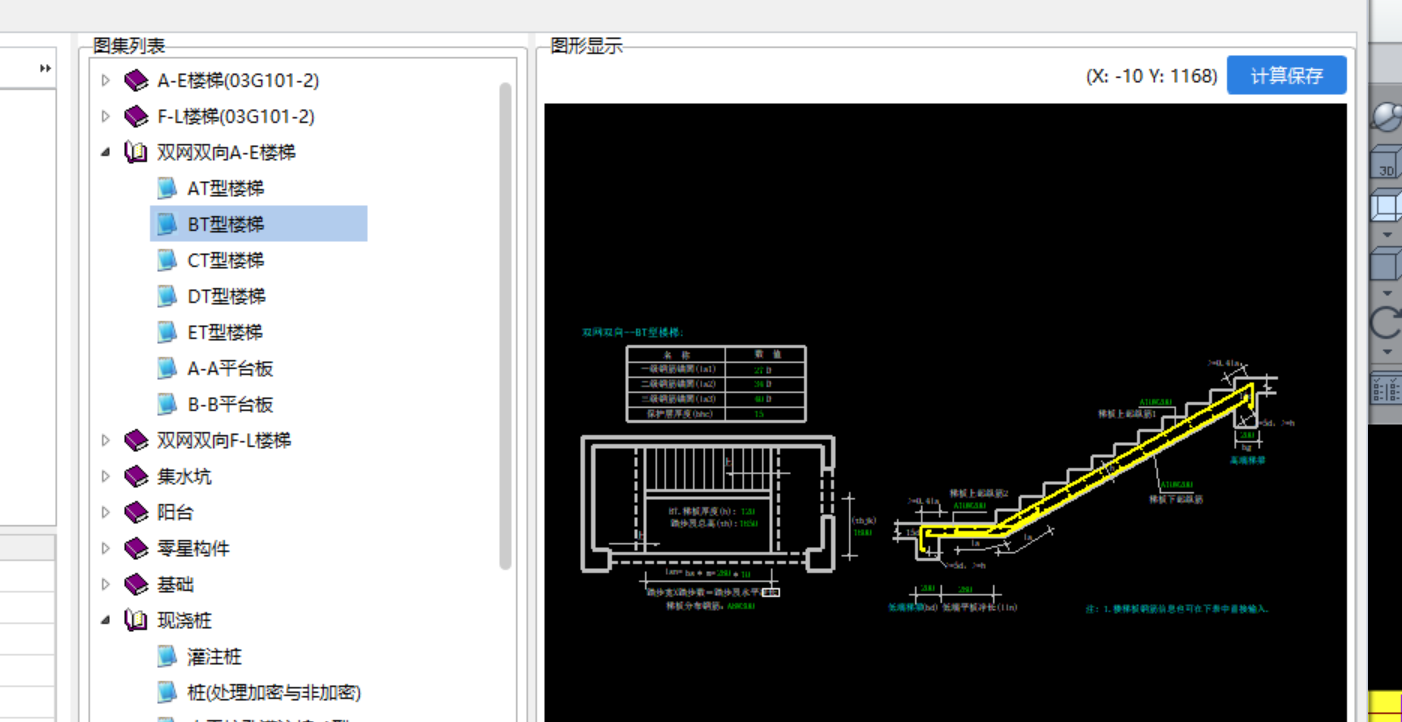The height and width of the screenshot is (722, 1402).
Task: Expand the 集水坑 tree node
Action: tap(106, 477)
